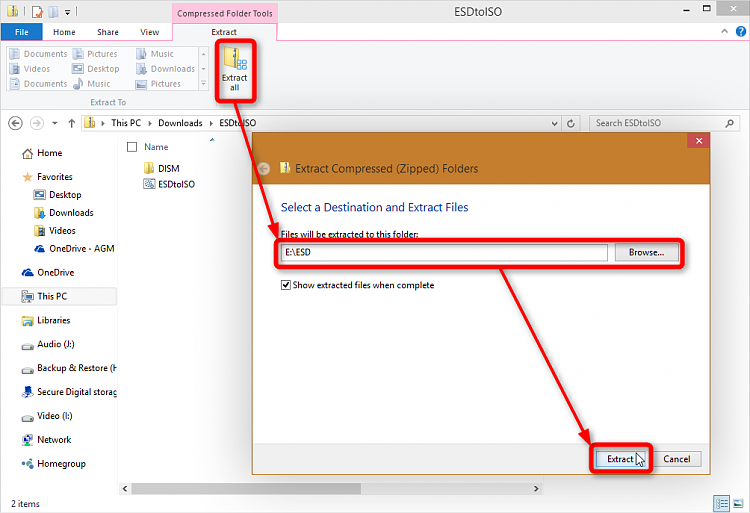This screenshot has width=750, height=513.
Task: Click the search magnifier icon
Action: tap(729, 123)
